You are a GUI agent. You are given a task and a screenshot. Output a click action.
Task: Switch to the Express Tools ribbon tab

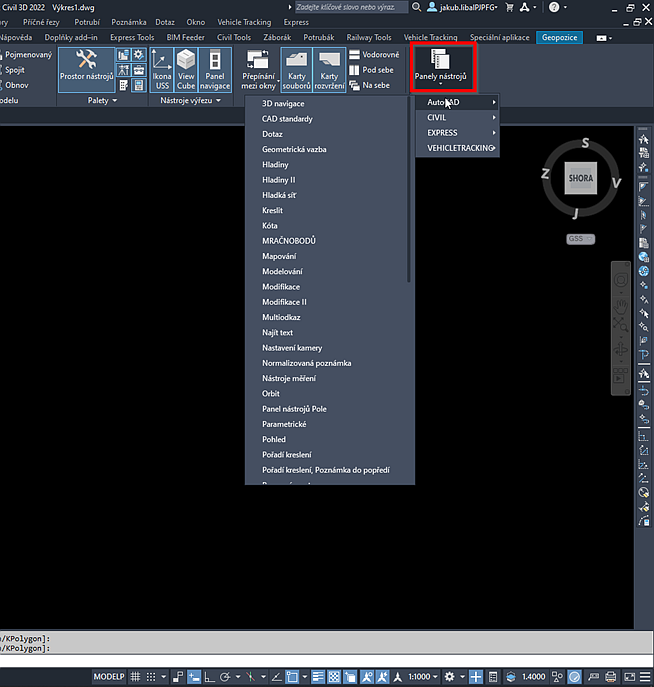131,37
